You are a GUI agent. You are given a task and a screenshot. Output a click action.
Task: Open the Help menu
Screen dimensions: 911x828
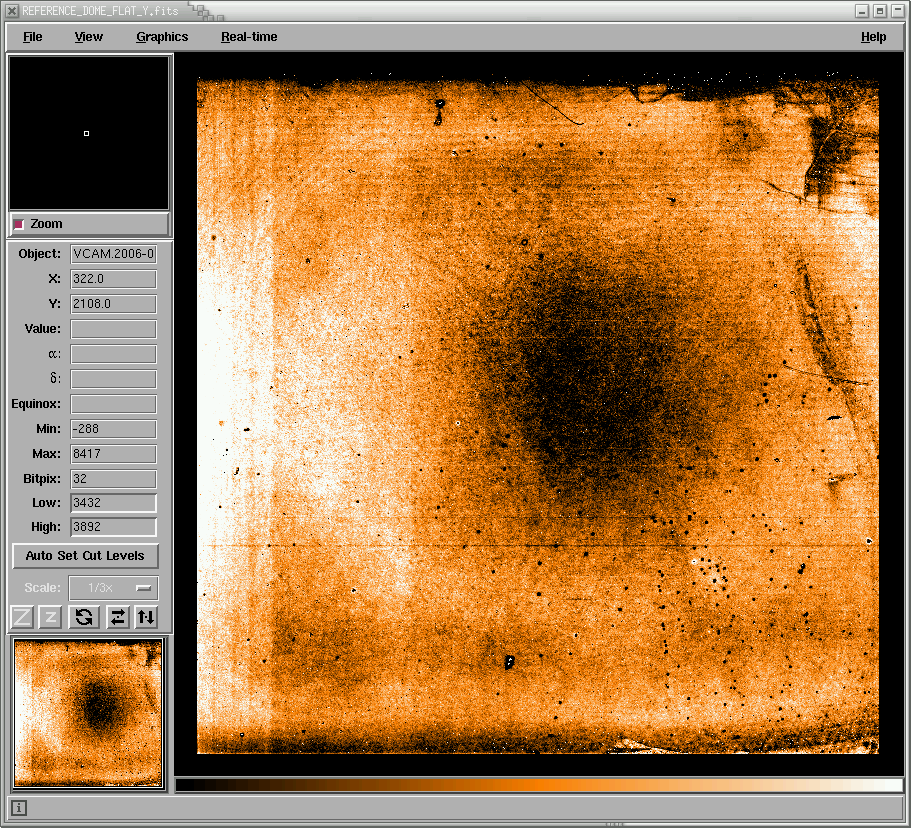pos(873,37)
